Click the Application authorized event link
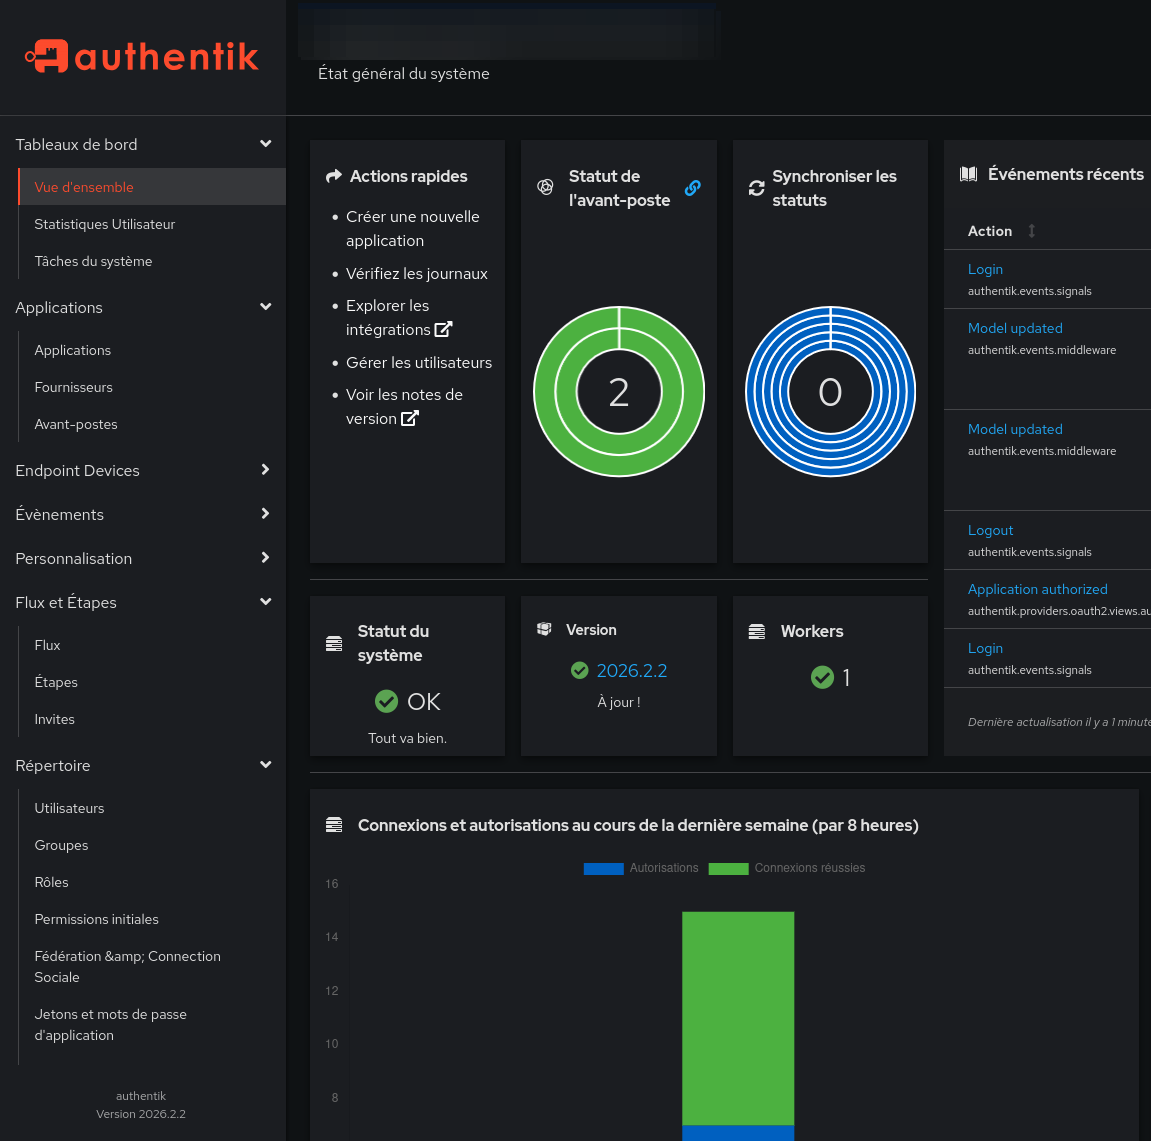This screenshot has width=1151, height=1141. [x=1037, y=589]
